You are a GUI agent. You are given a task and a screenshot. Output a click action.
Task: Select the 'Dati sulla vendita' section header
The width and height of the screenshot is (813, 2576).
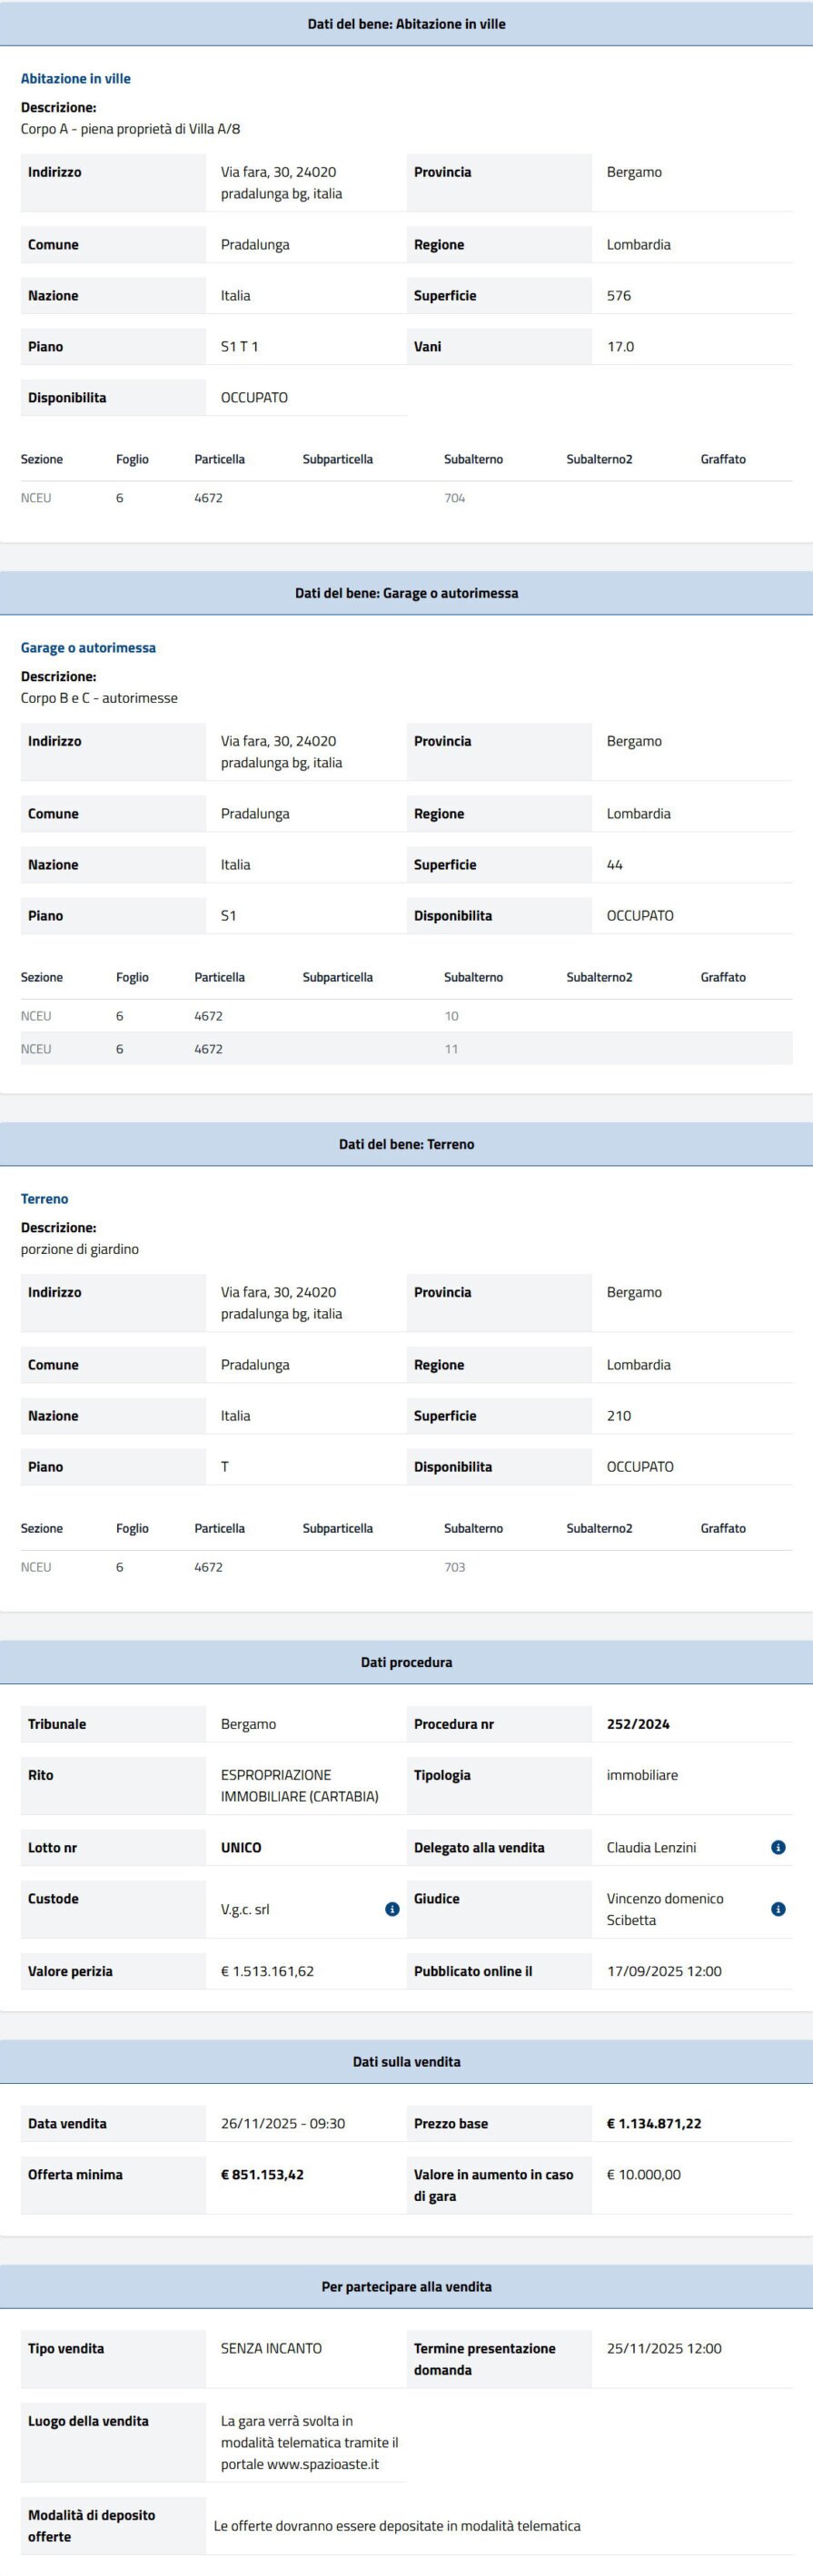pyautogui.click(x=406, y=2062)
